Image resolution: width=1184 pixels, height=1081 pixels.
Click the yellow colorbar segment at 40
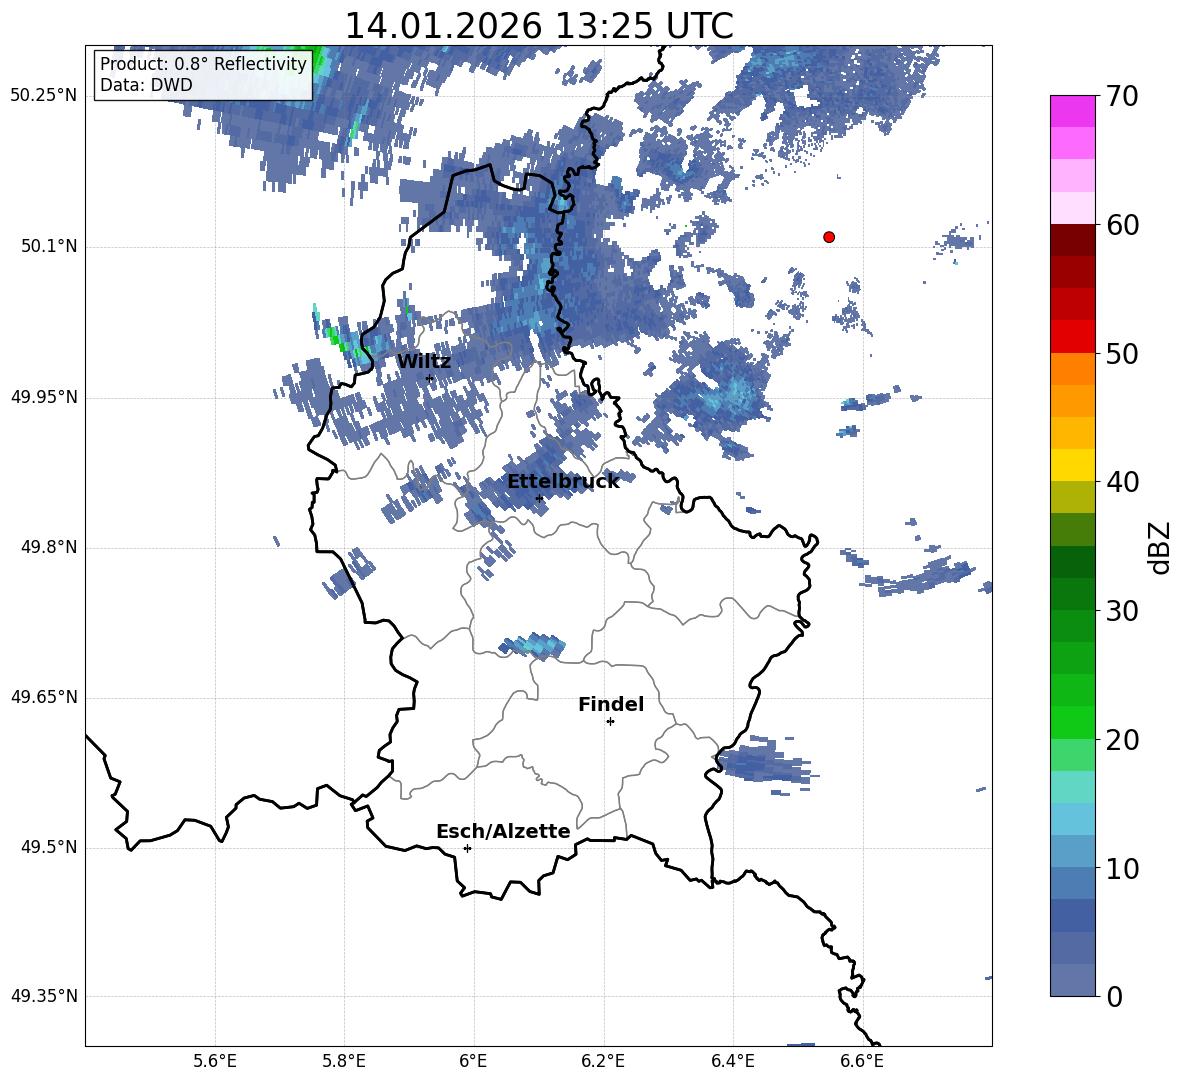pyautogui.click(x=1072, y=465)
